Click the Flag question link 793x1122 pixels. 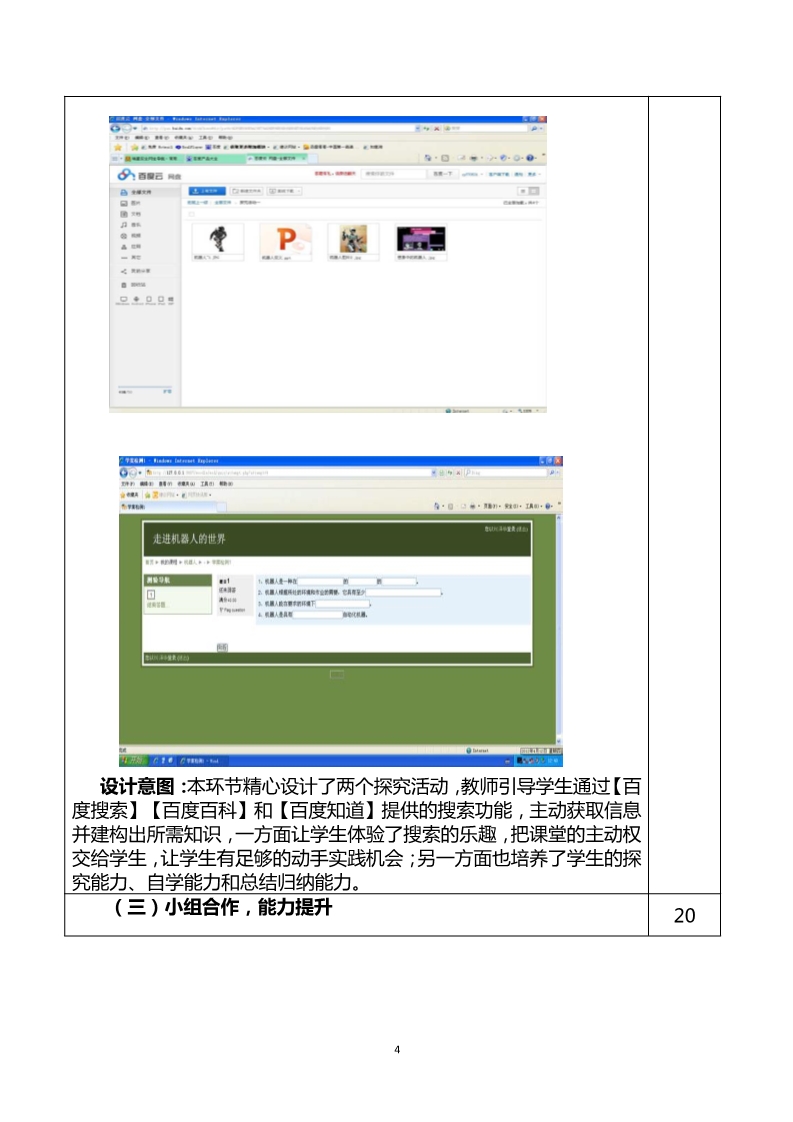232,610
